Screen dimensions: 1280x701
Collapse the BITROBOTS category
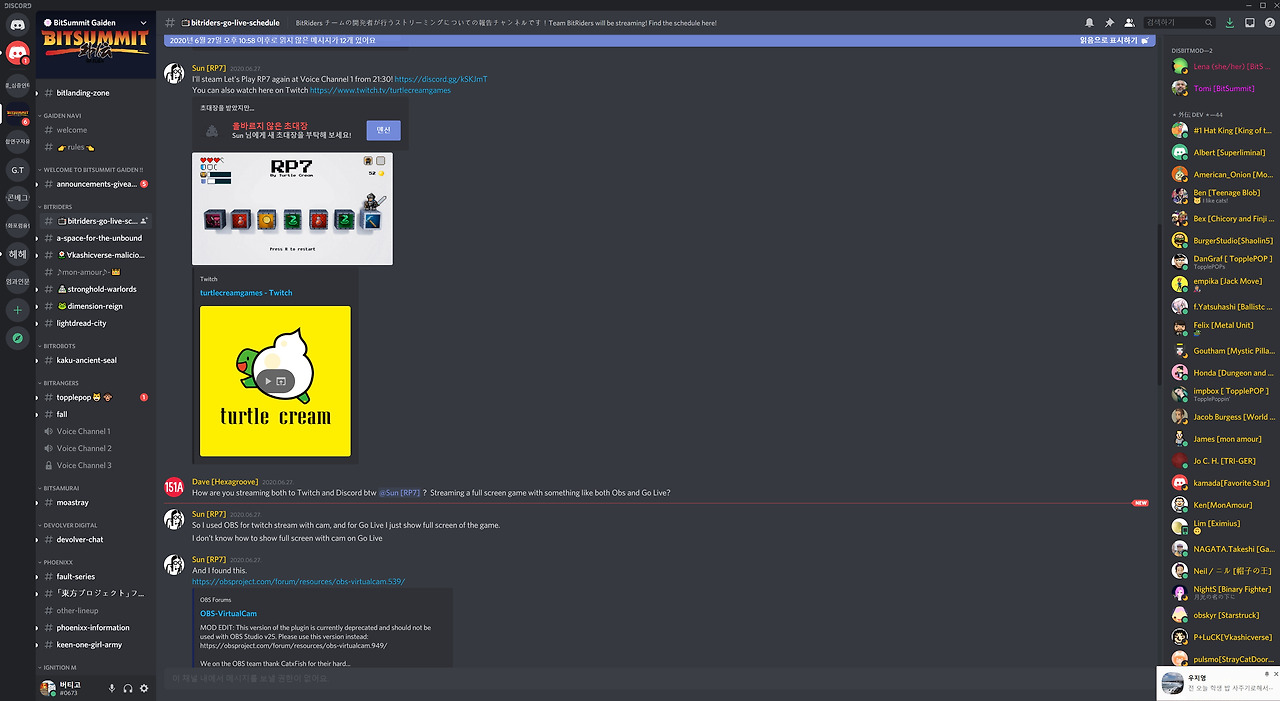click(58, 345)
